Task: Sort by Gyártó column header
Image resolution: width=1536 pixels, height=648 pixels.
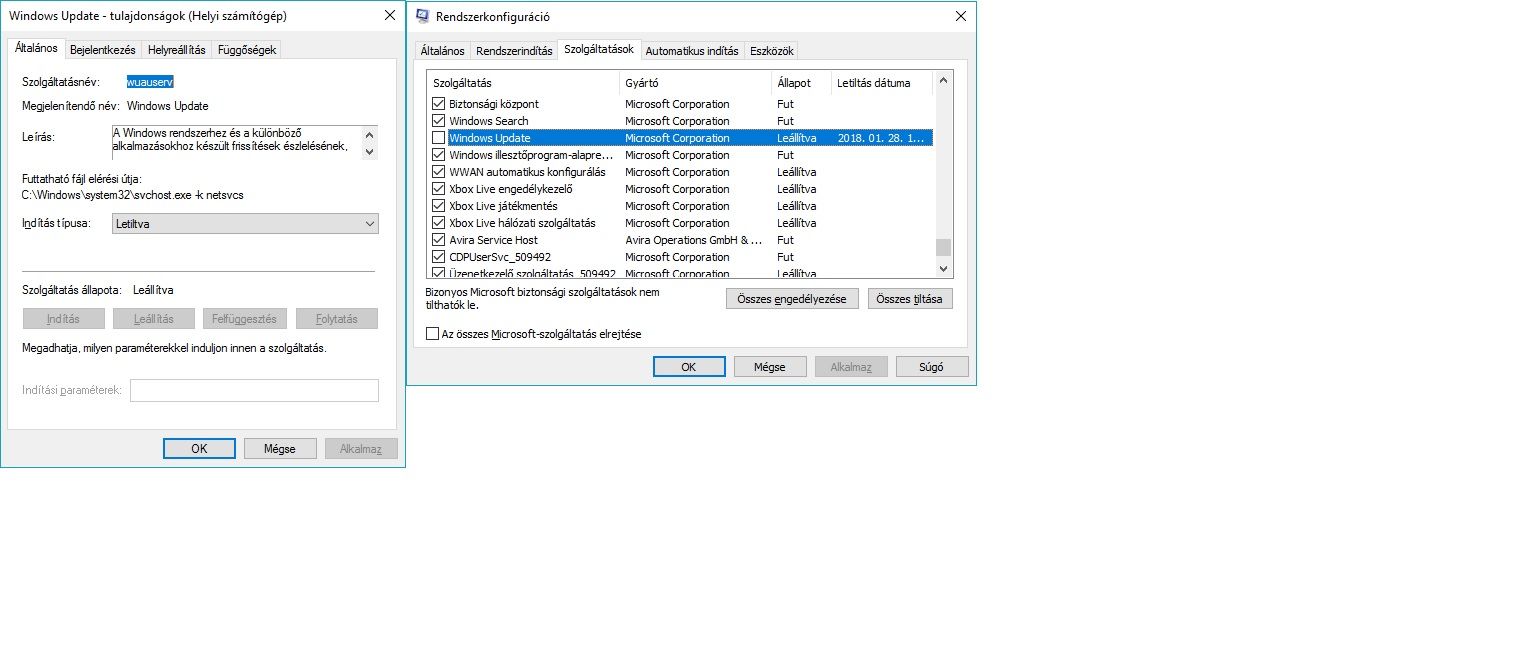Action: (696, 83)
